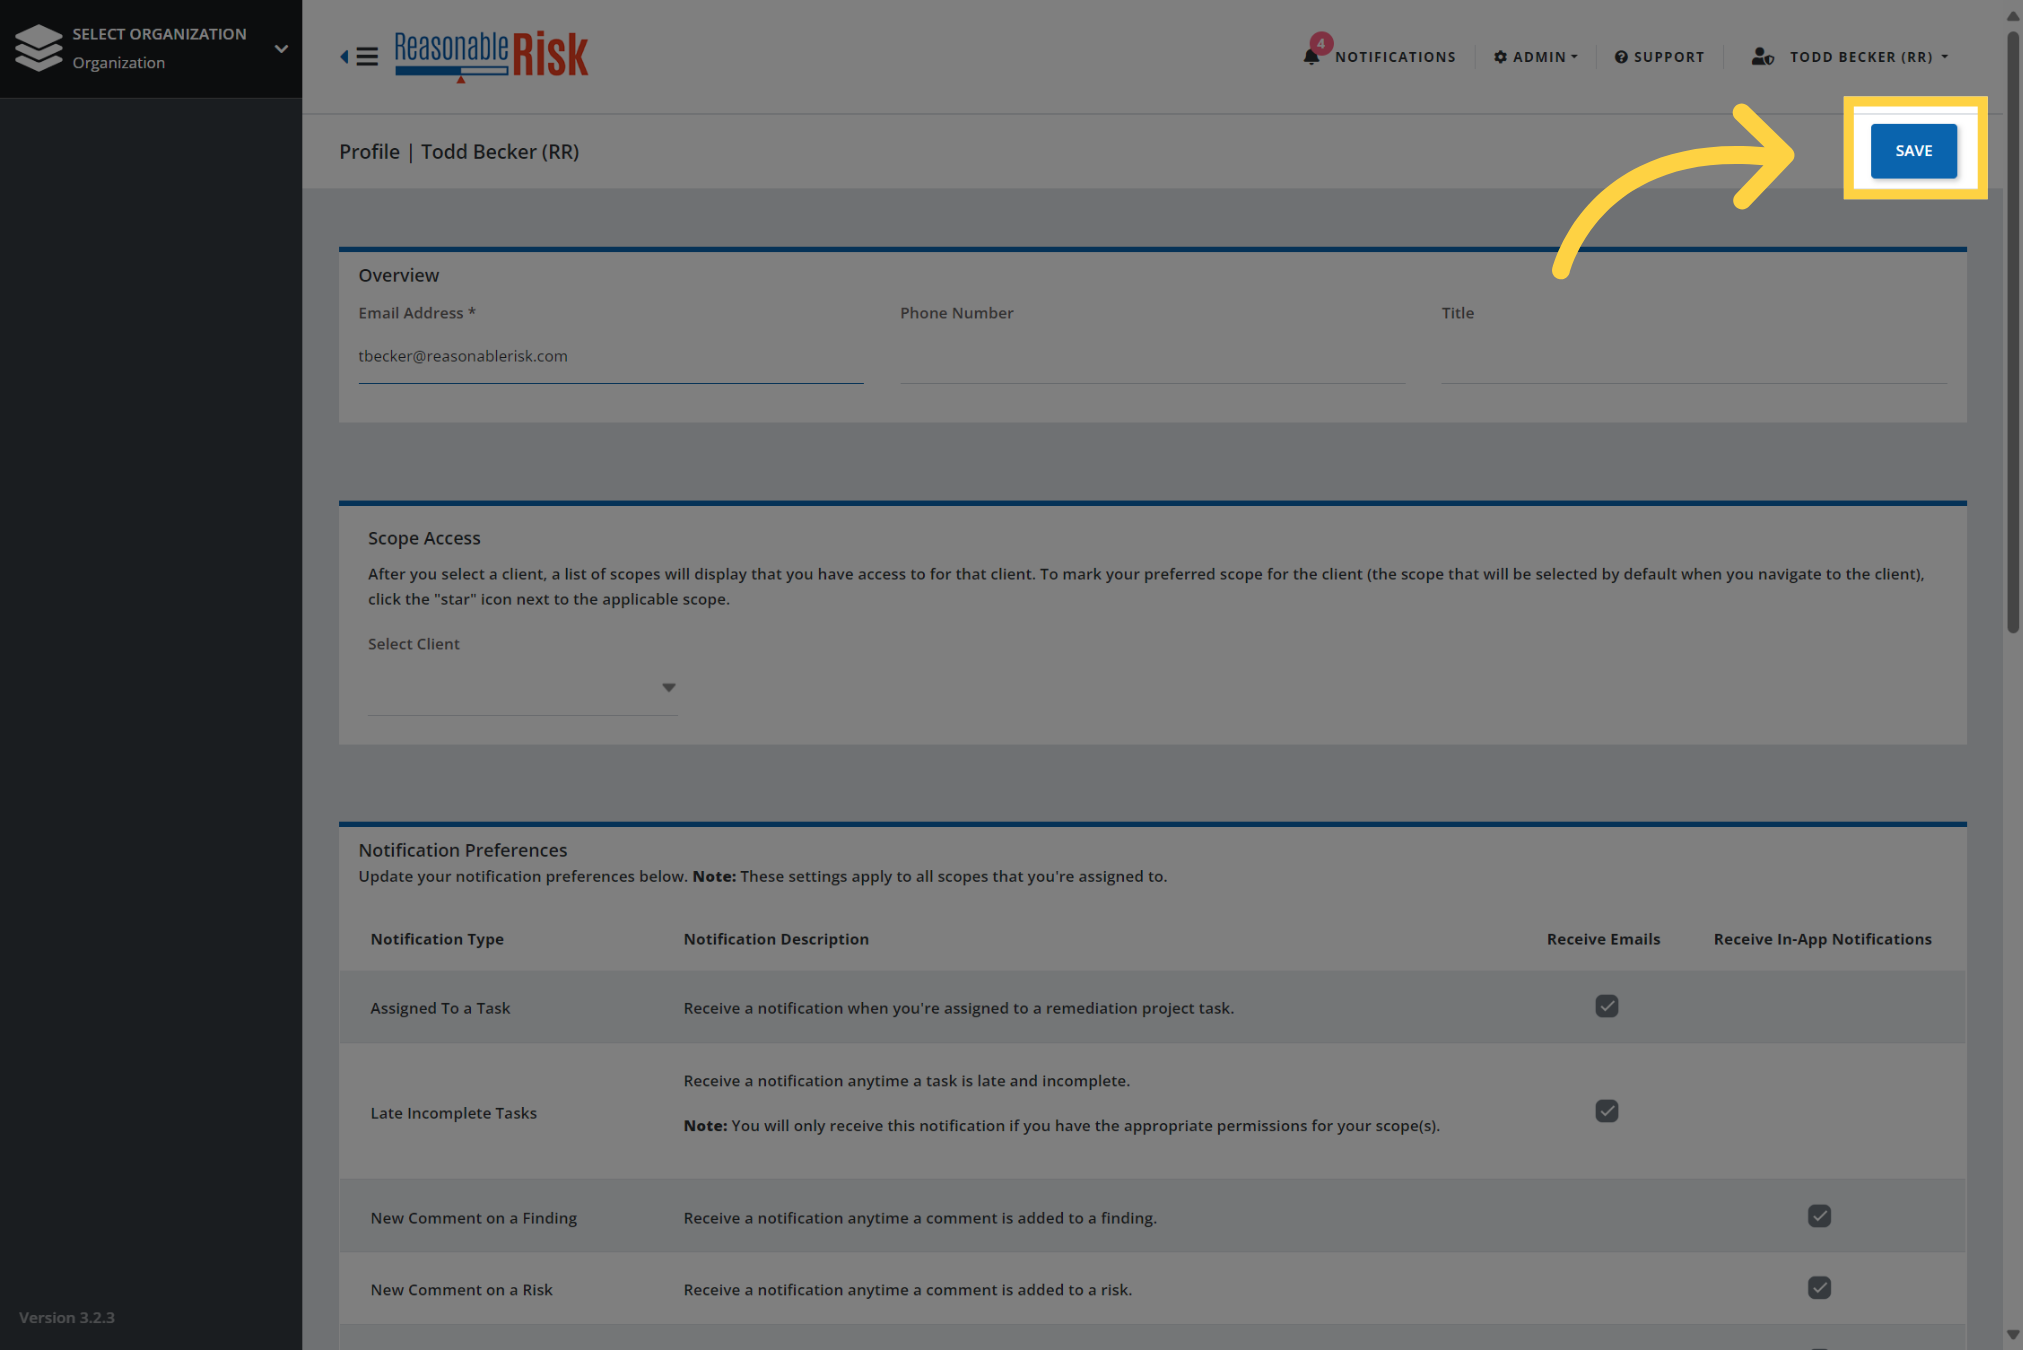
Task: Click the 'Late Incomplete Tasks' row label
Action: (x=453, y=1113)
